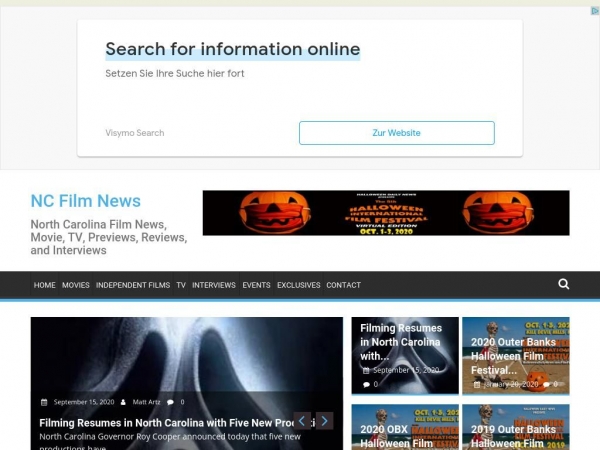Click the September 15, 2020 date in slider
This screenshot has height=450, width=600.
pyautogui.click(x=84, y=402)
